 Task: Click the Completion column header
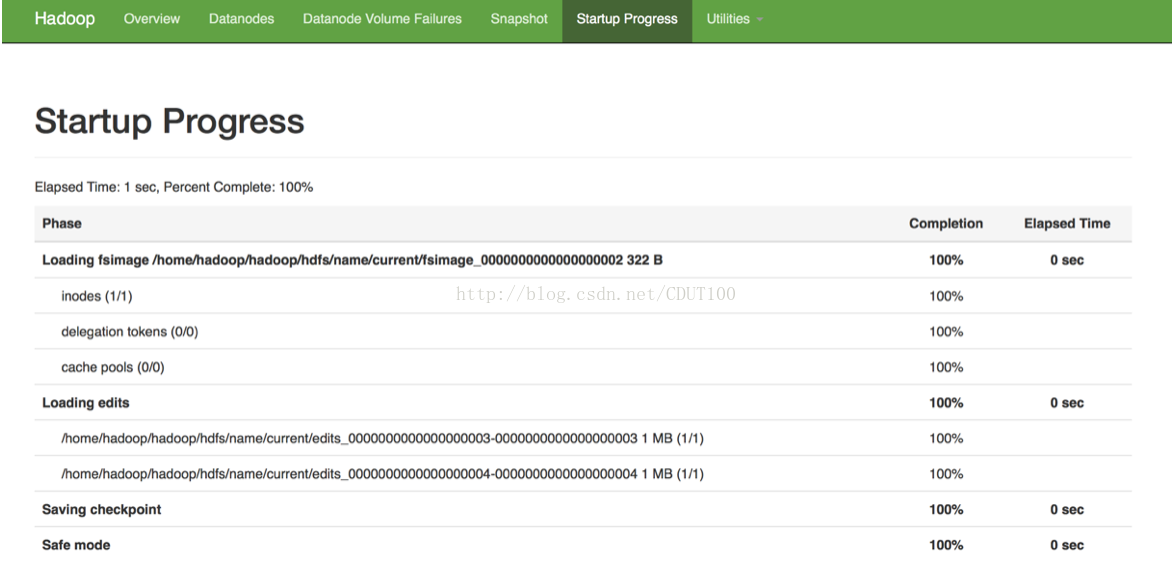946,224
